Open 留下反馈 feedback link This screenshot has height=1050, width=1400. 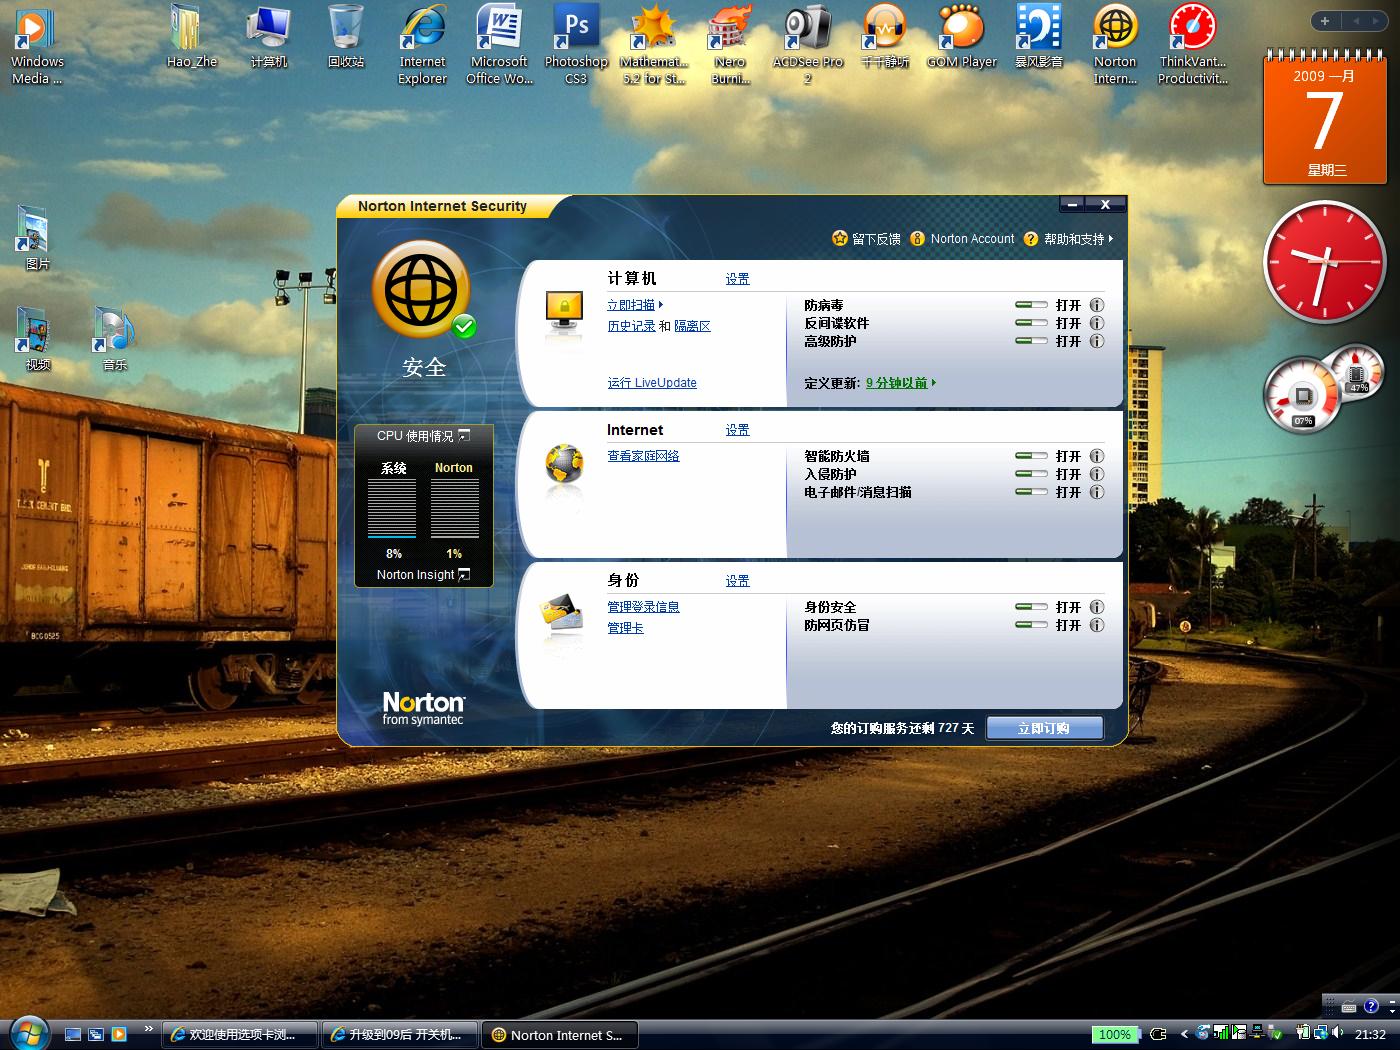coord(866,239)
